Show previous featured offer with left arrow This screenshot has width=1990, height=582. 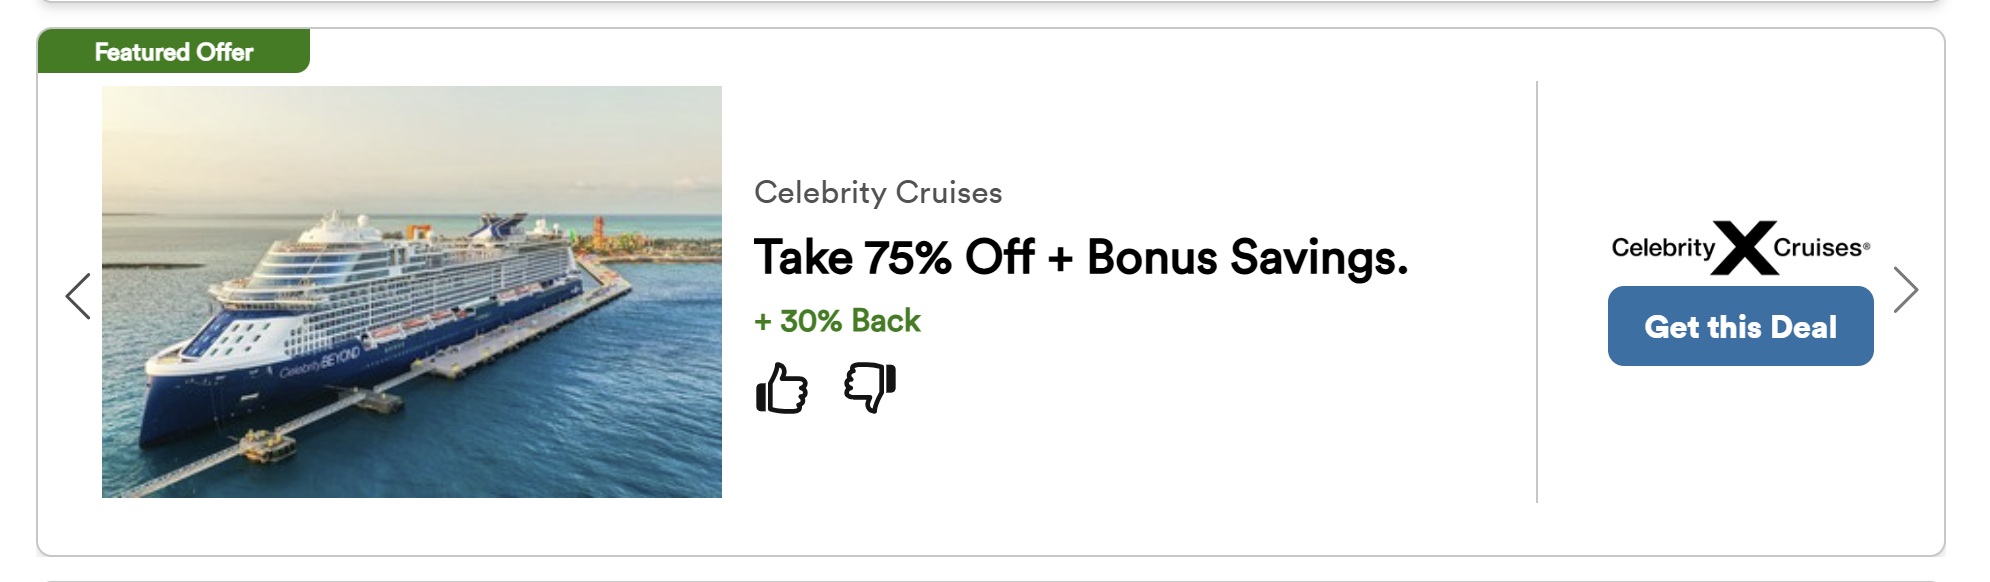[78, 296]
